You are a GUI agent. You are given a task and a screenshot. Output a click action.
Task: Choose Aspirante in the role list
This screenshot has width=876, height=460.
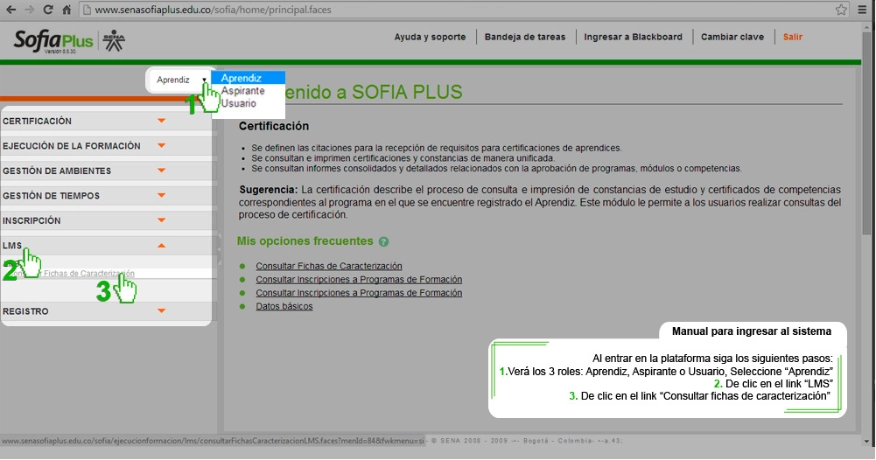tap(248, 91)
